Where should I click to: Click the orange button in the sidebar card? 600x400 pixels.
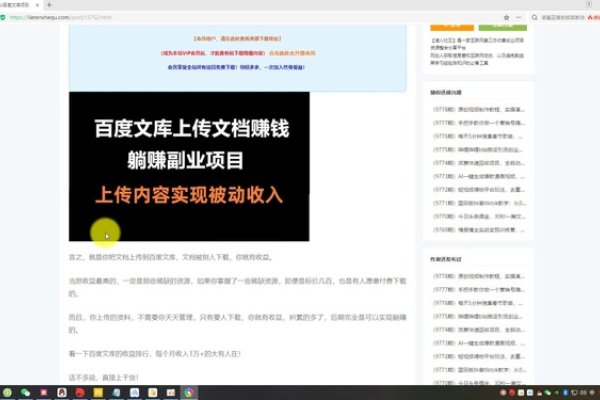452,26
